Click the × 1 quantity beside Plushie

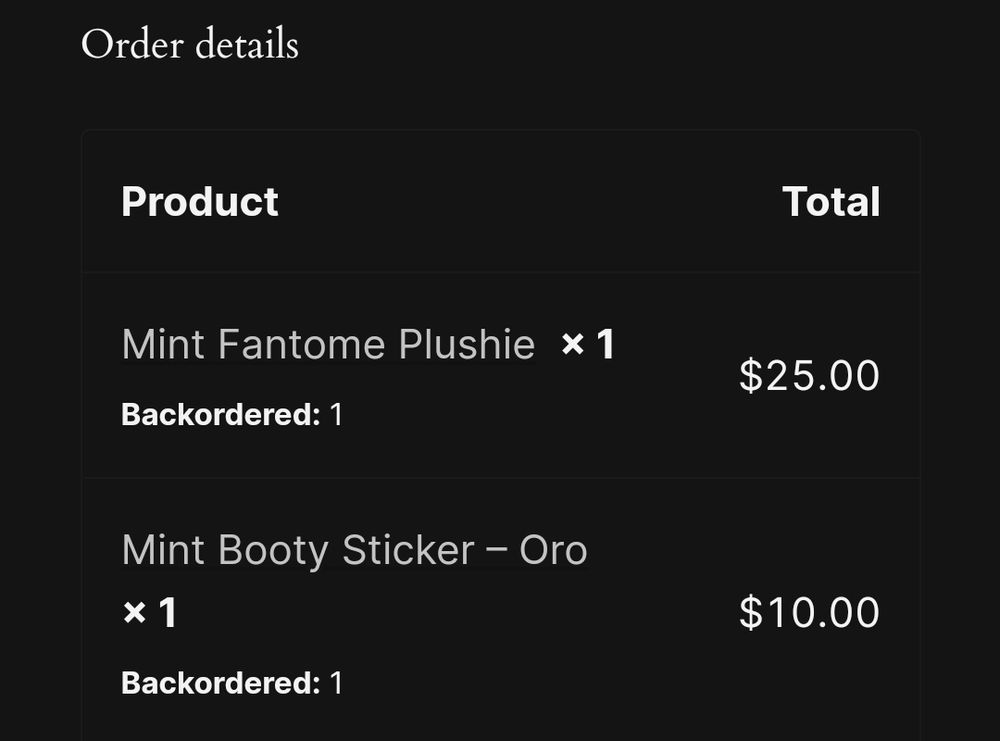click(587, 344)
